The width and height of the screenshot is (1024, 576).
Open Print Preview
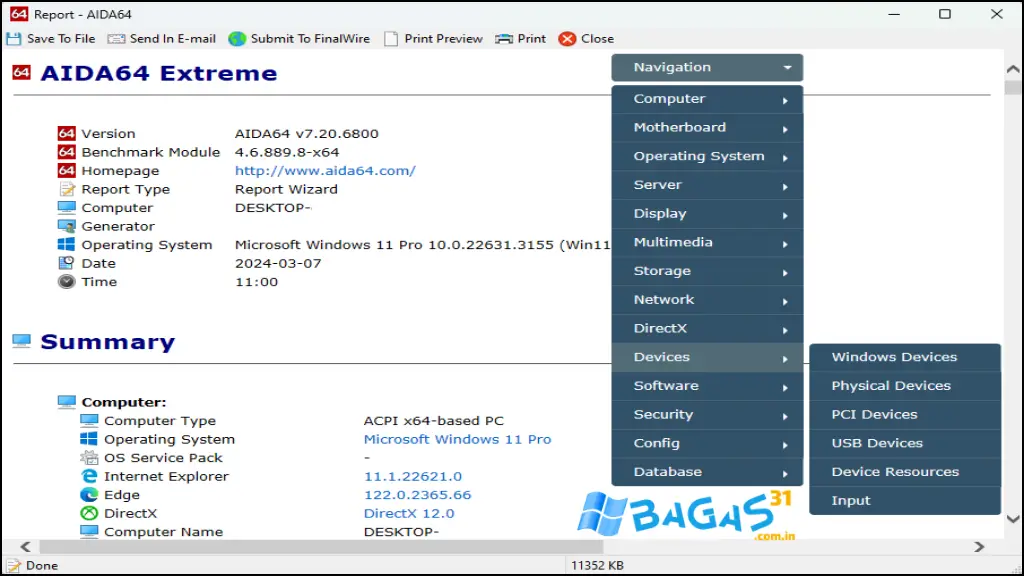coord(433,38)
